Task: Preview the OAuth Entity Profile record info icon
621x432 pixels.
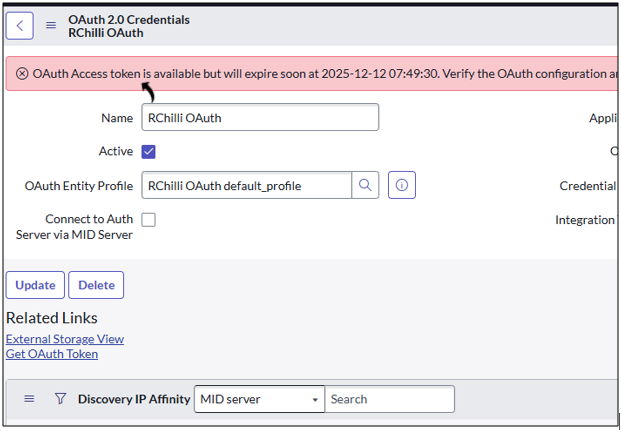Action: pyautogui.click(x=402, y=185)
